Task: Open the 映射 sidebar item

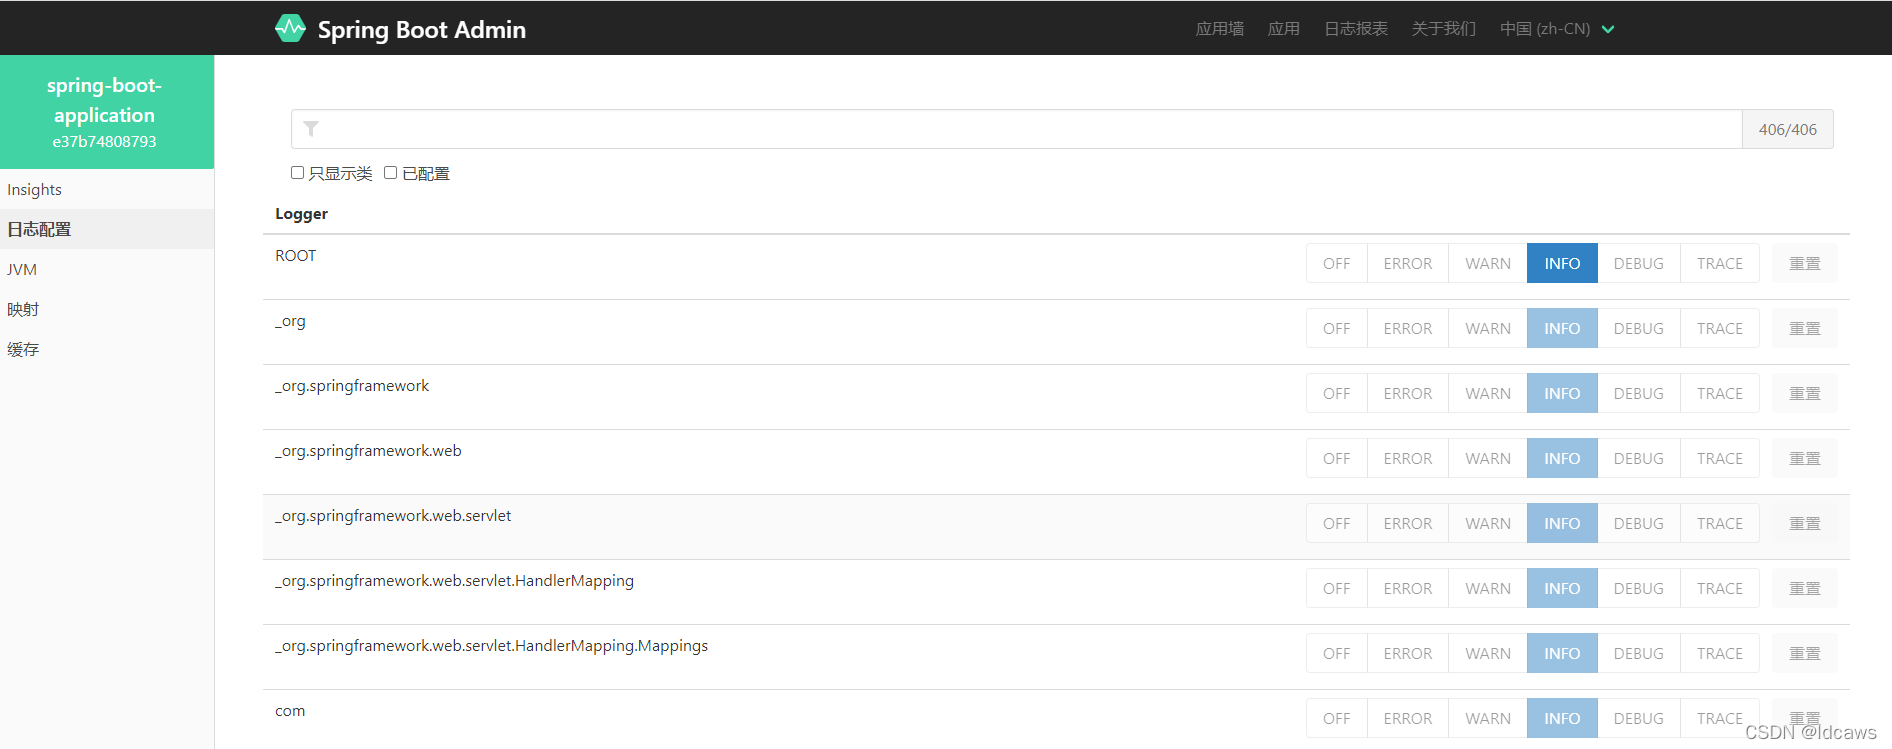Action: point(107,309)
